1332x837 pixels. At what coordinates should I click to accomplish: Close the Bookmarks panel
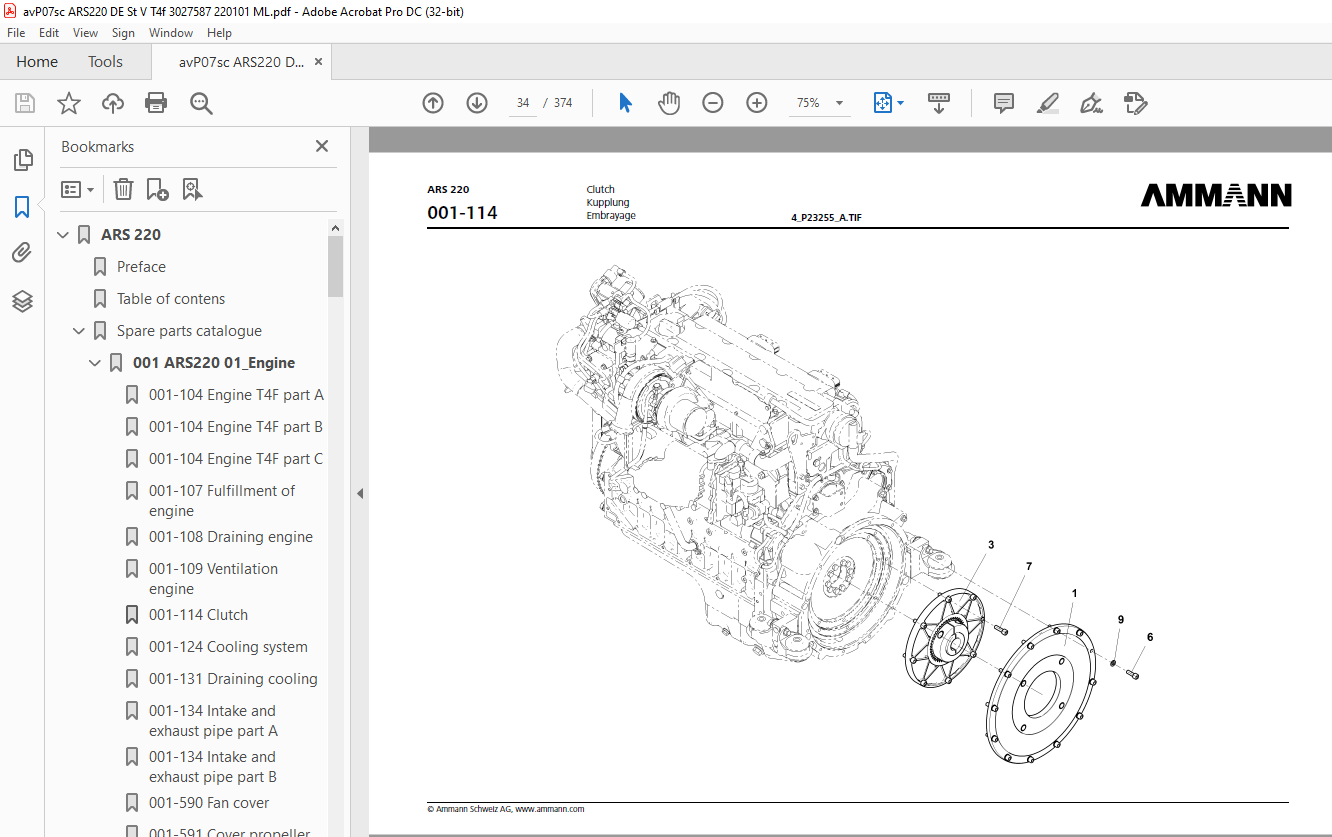tap(322, 146)
